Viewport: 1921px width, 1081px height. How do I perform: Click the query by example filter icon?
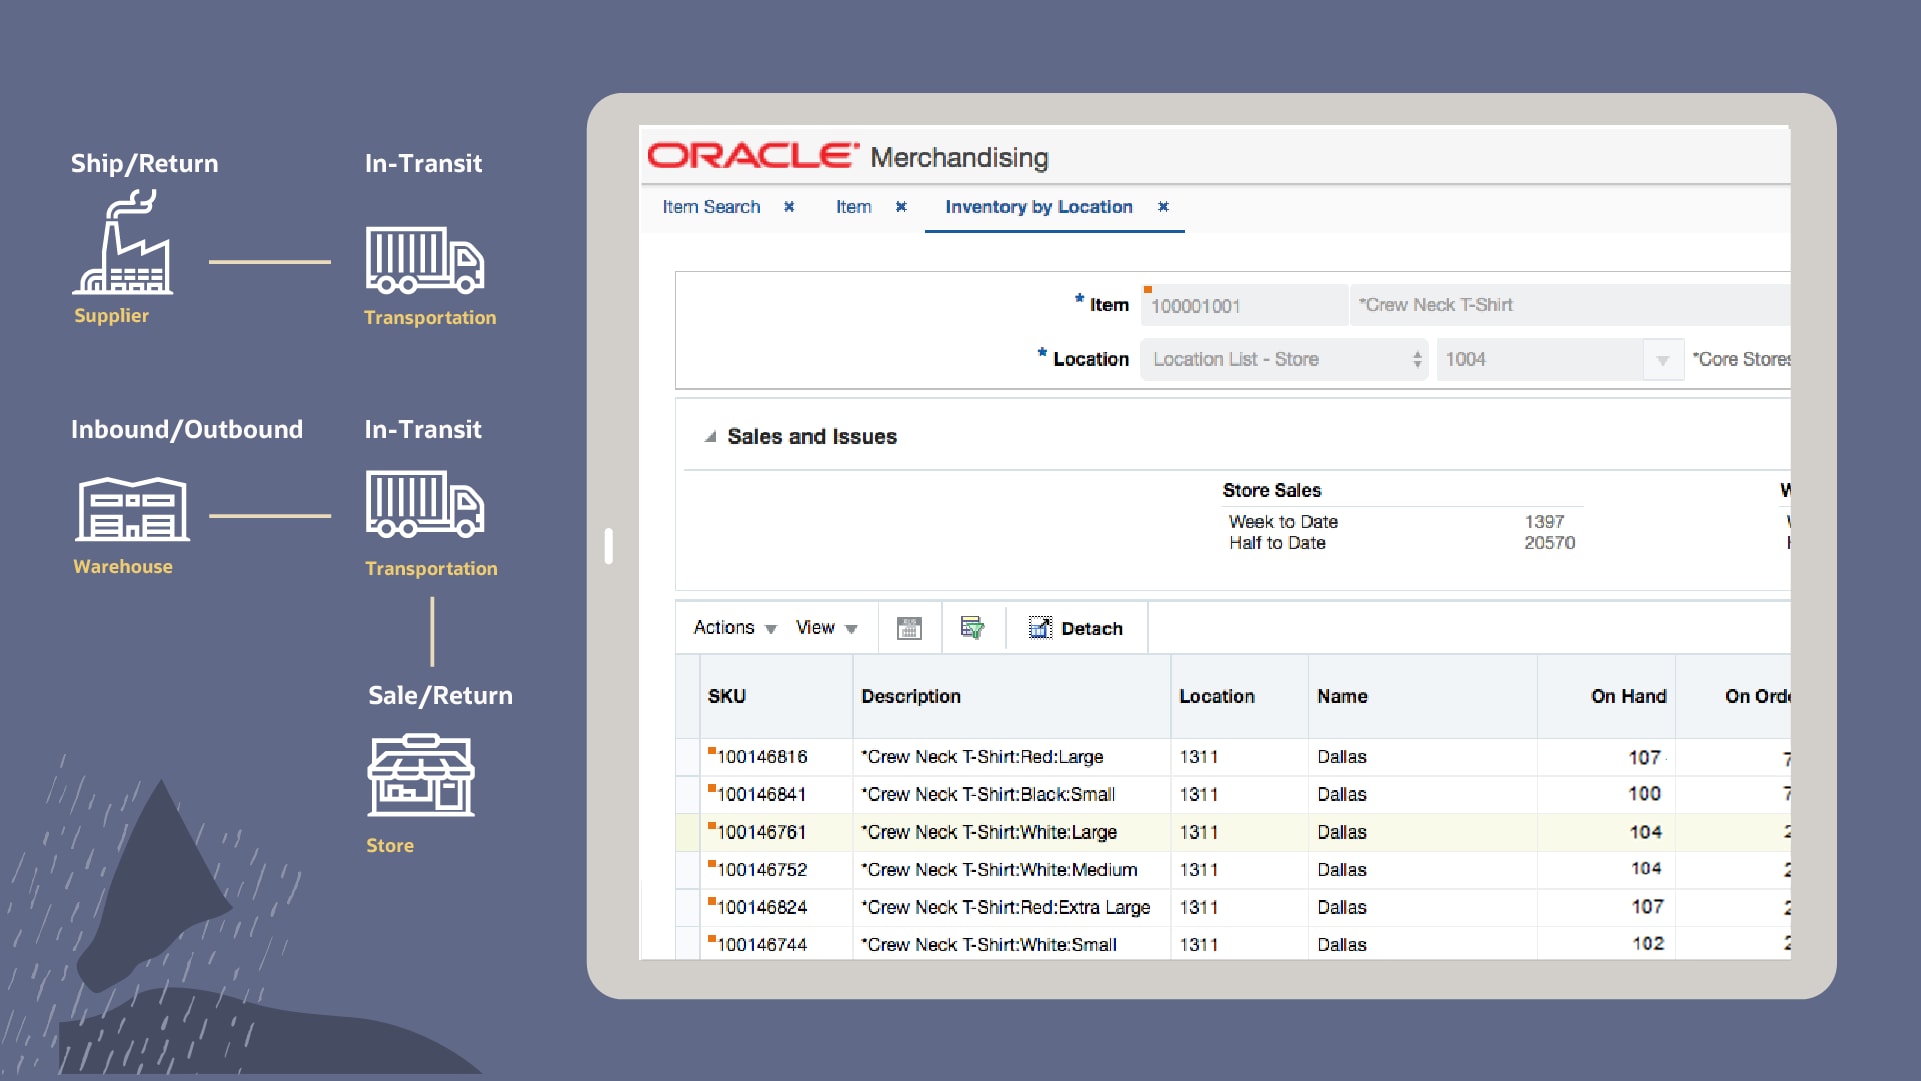click(972, 628)
